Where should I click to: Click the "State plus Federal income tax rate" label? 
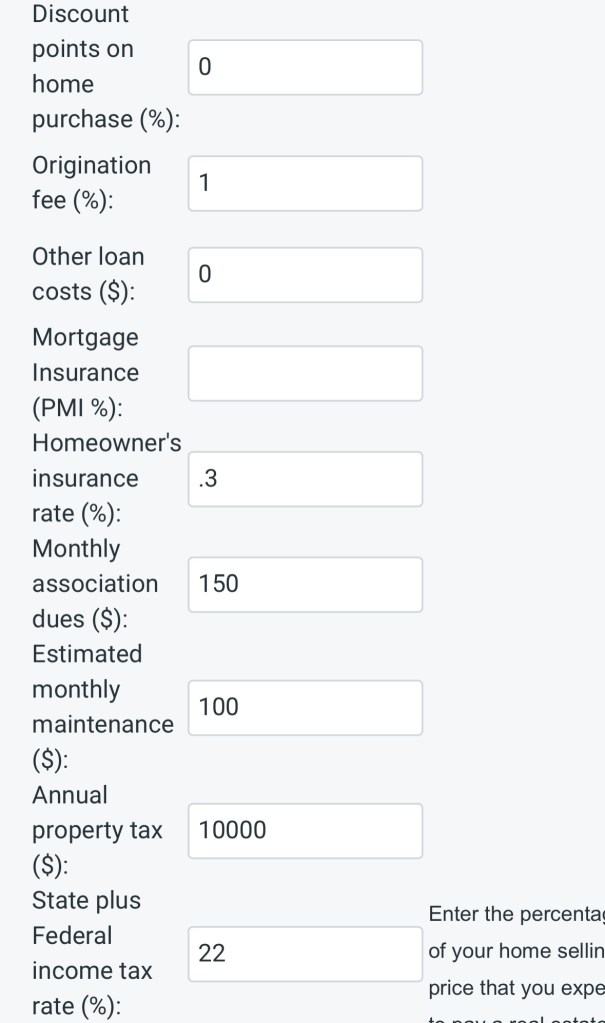92,953
